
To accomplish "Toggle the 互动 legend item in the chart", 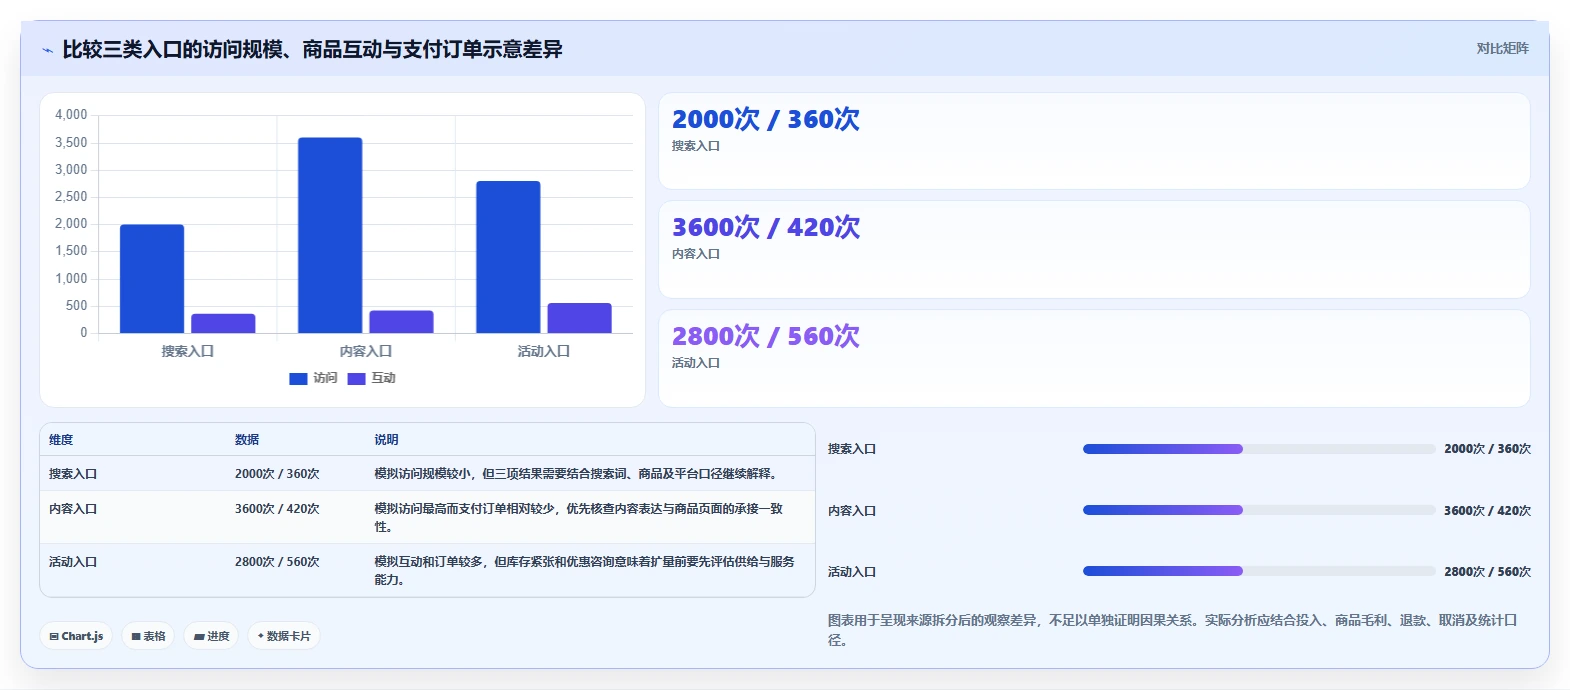I will point(371,378).
